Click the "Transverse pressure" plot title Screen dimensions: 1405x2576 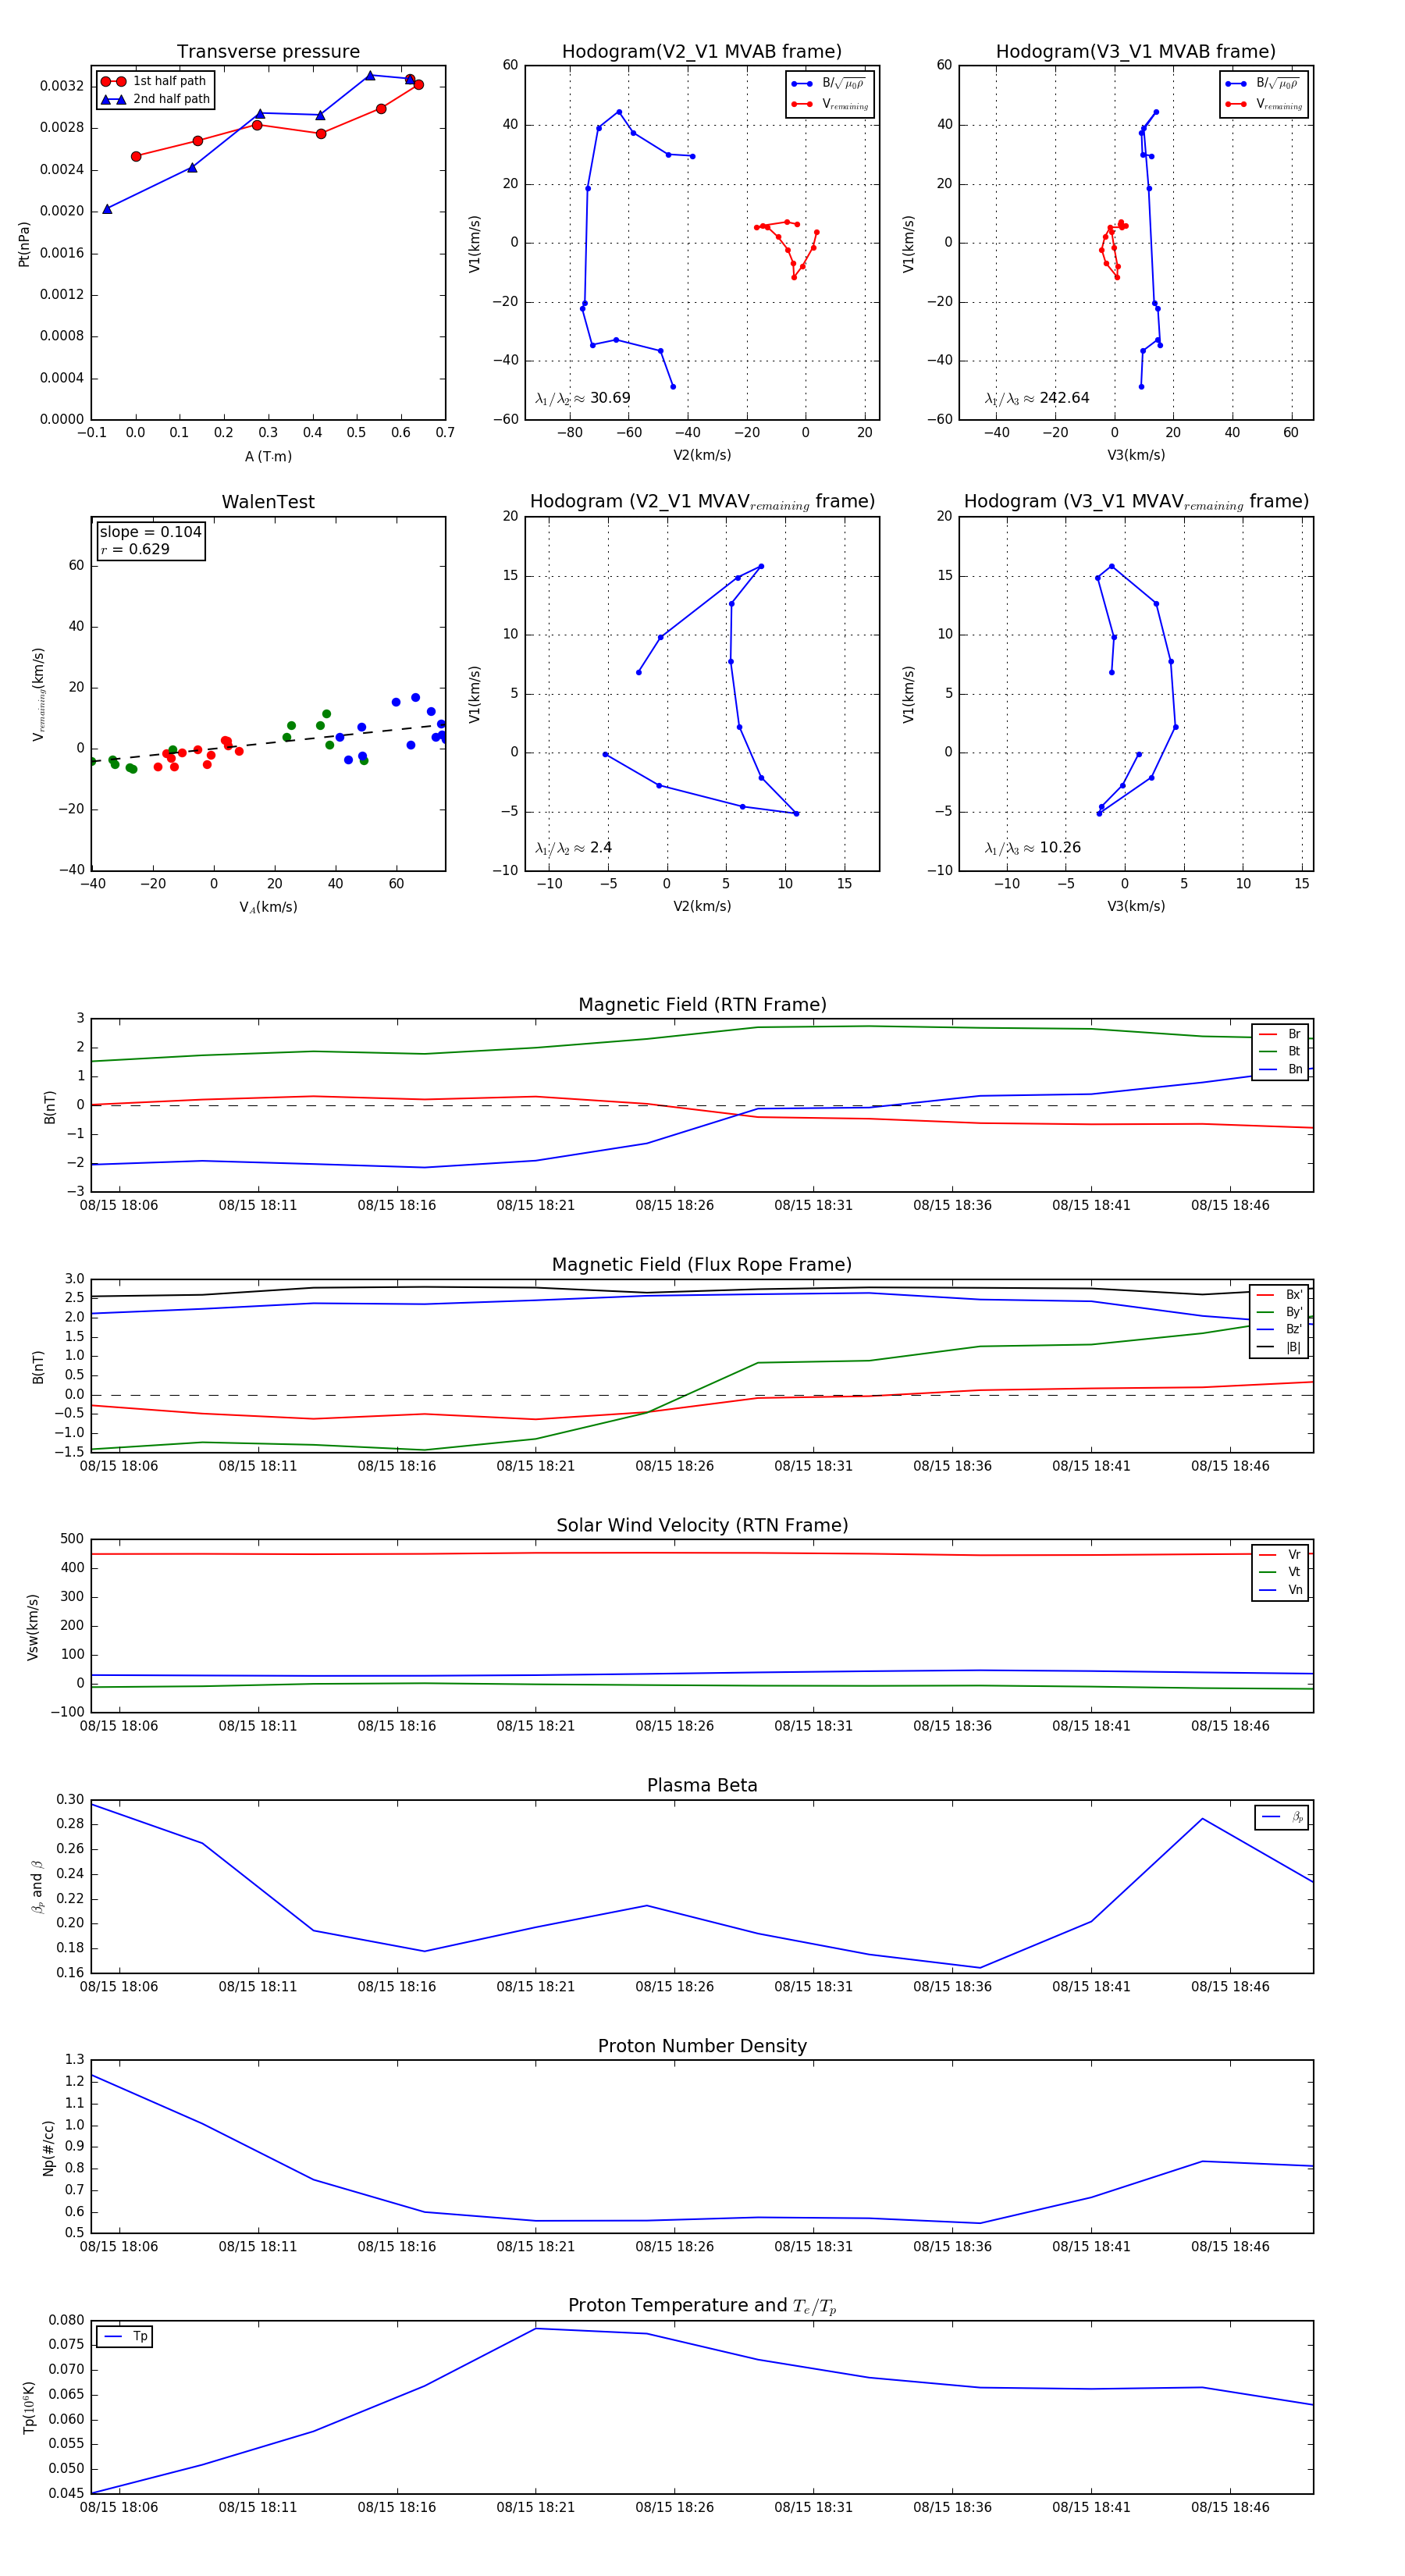pos(268,52)
